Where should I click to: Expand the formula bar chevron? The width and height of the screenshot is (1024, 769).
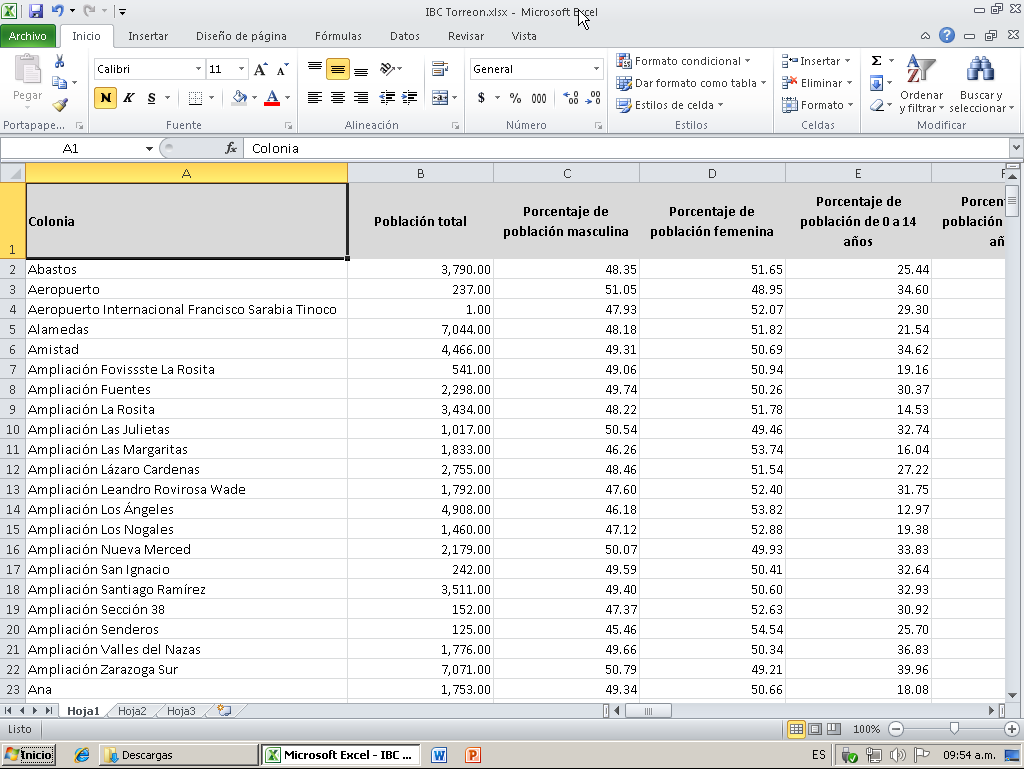point(1016,148)
